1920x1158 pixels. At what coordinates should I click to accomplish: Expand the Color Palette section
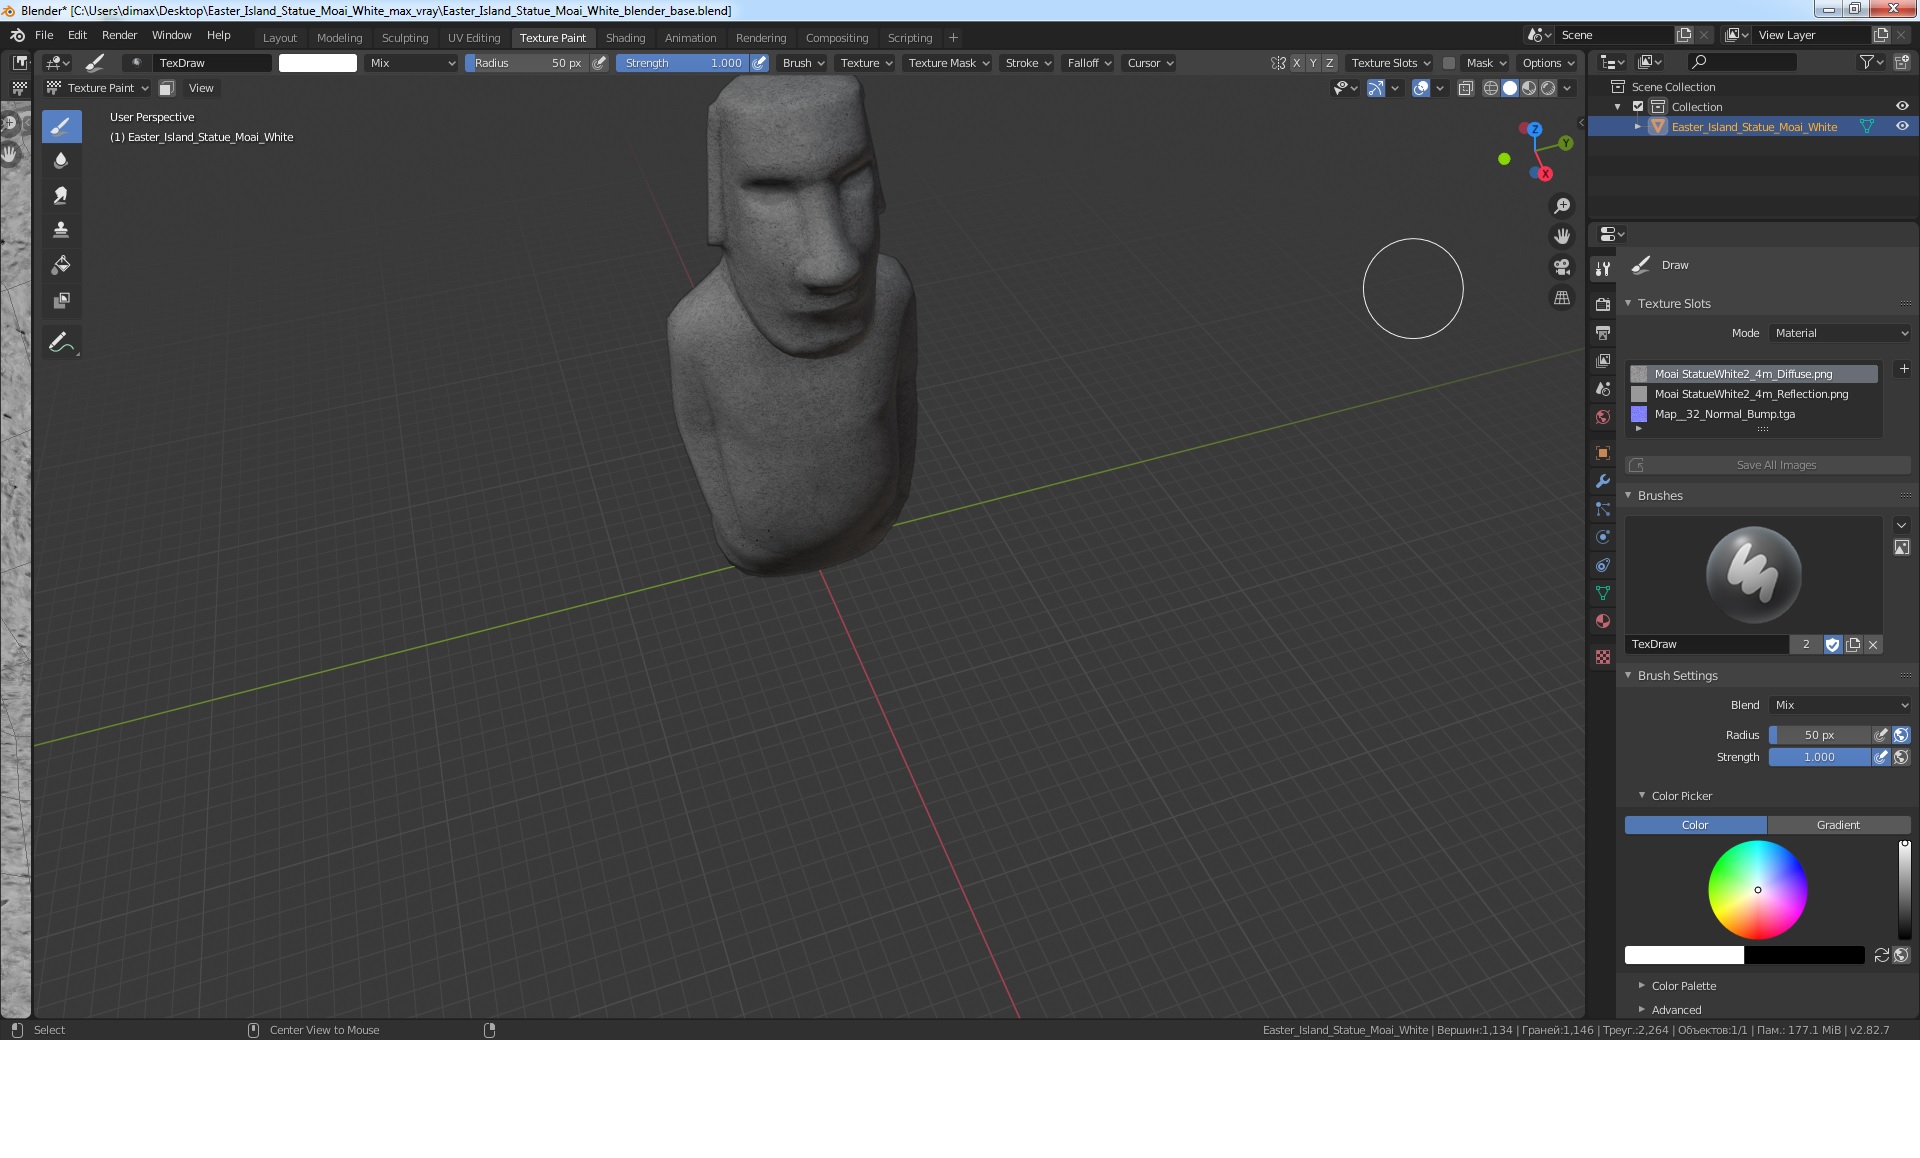1683,986
